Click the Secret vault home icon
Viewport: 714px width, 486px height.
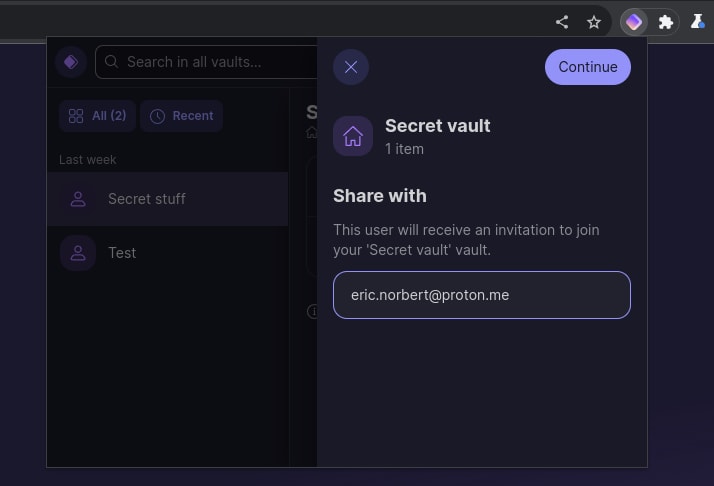(x=353, y=136)
